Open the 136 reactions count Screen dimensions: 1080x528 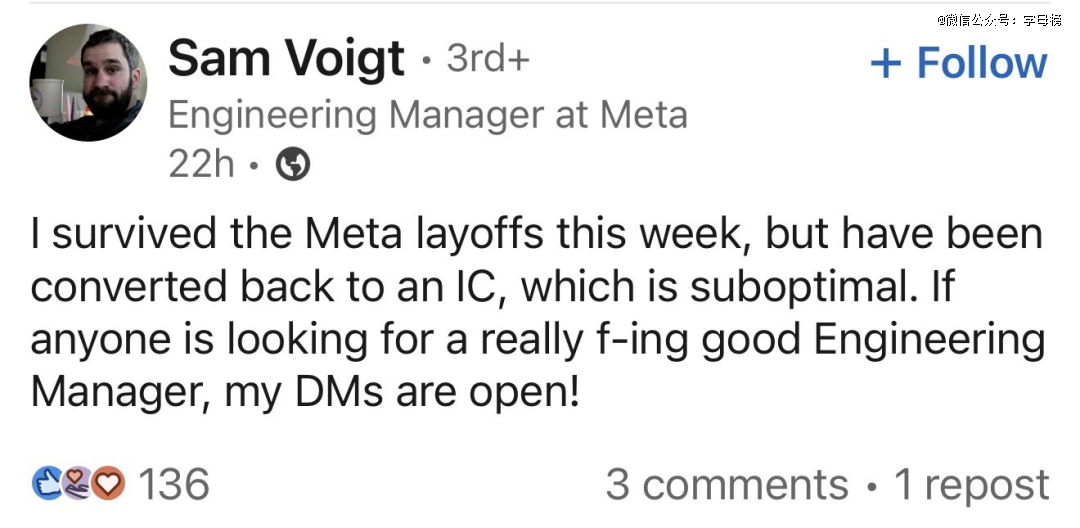[174, 483]
